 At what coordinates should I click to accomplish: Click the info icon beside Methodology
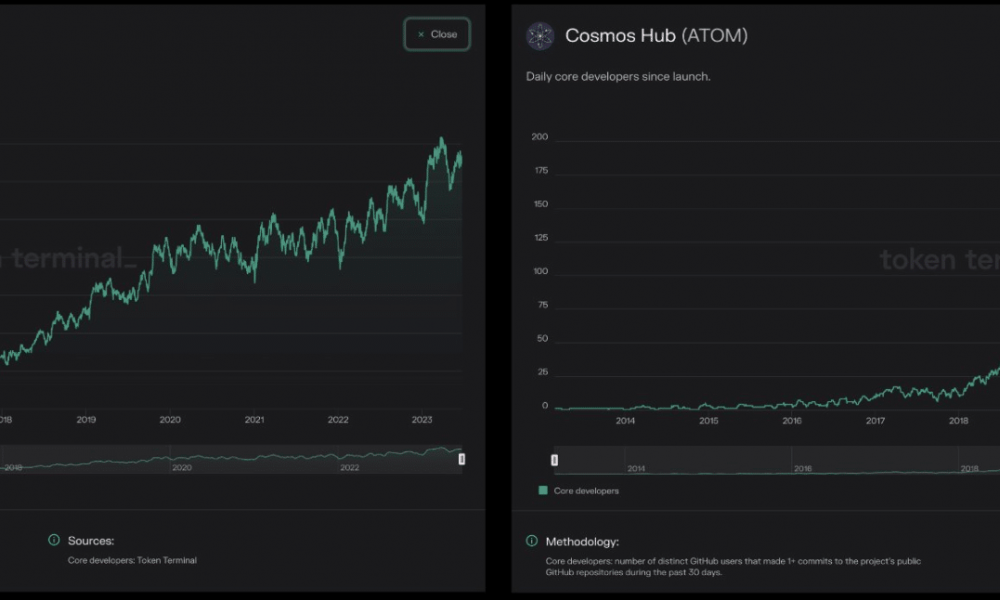coord(532,541)
